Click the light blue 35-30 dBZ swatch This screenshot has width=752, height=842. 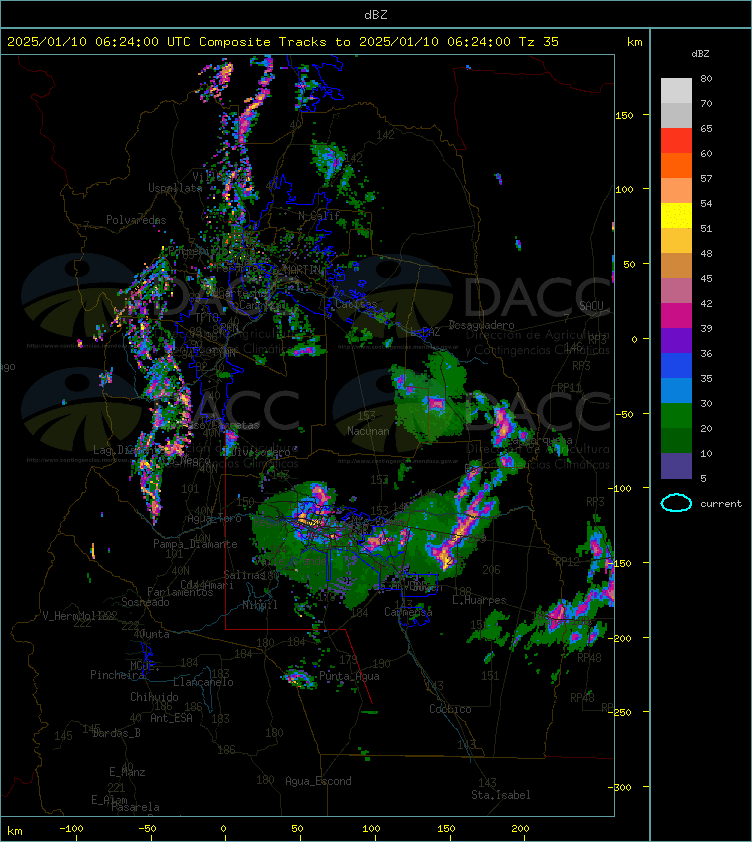676,390
